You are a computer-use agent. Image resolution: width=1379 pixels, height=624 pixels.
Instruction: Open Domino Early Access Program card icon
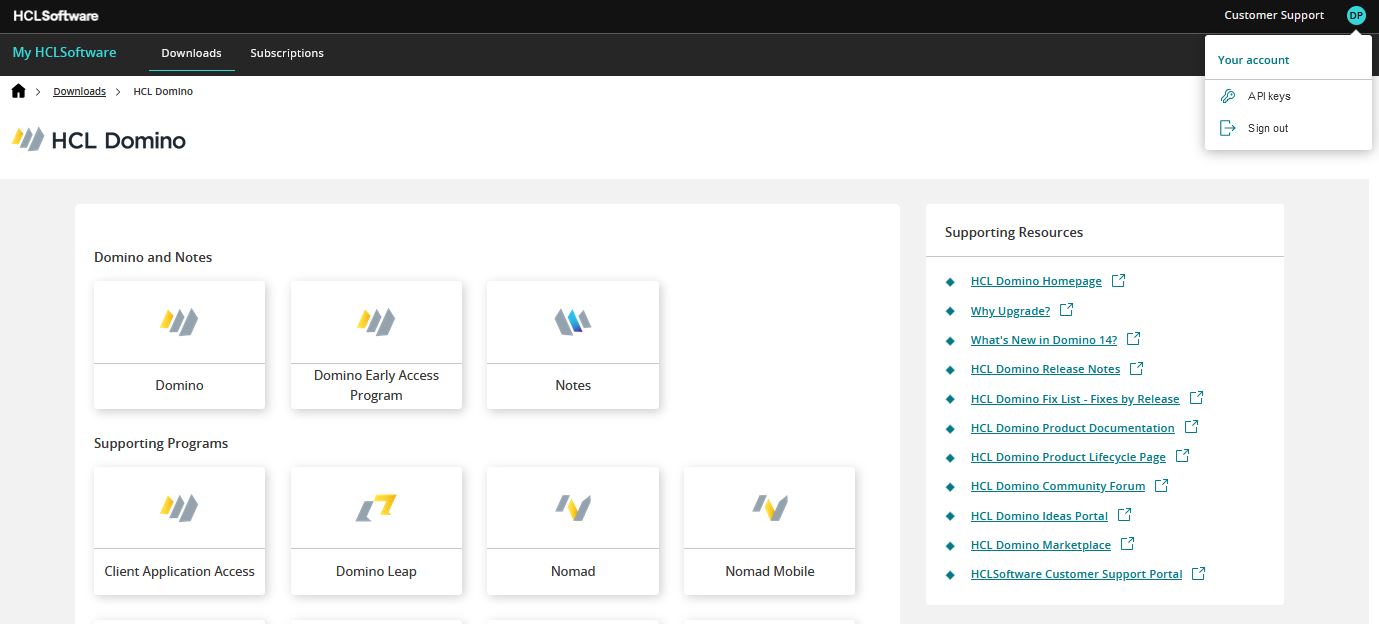click(x=377, y=321)
